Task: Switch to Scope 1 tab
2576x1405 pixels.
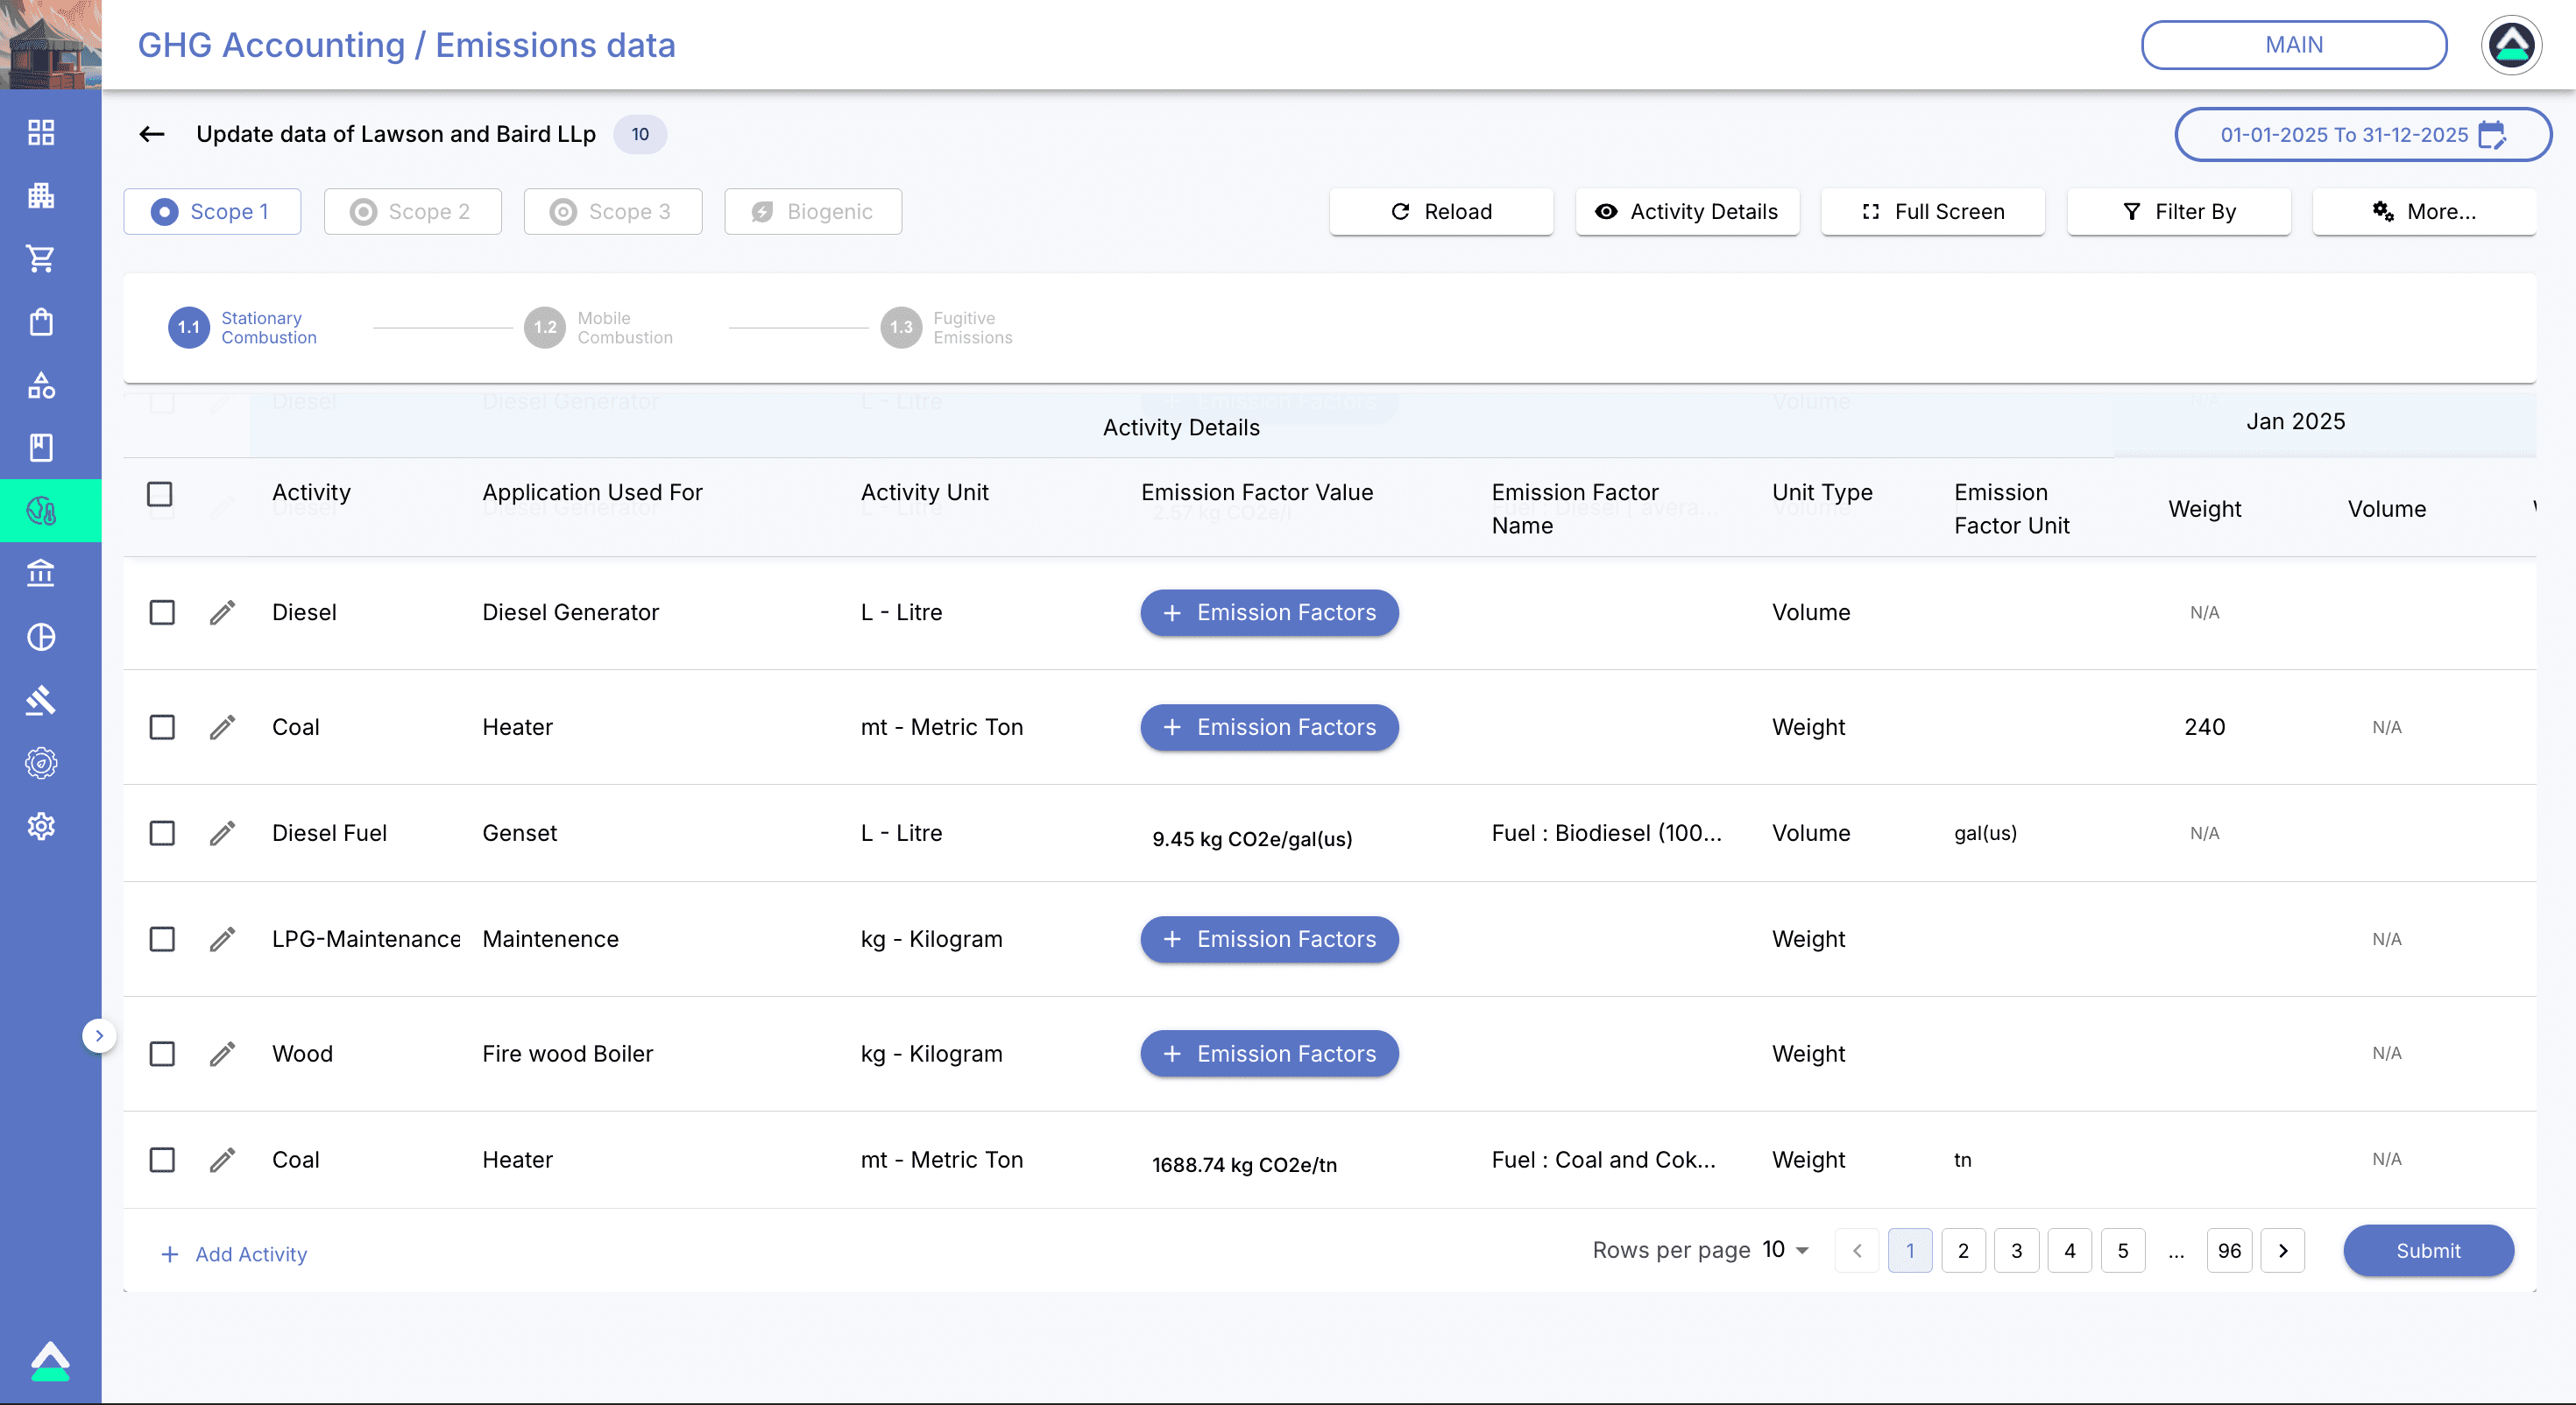Action: coord(212,212)
